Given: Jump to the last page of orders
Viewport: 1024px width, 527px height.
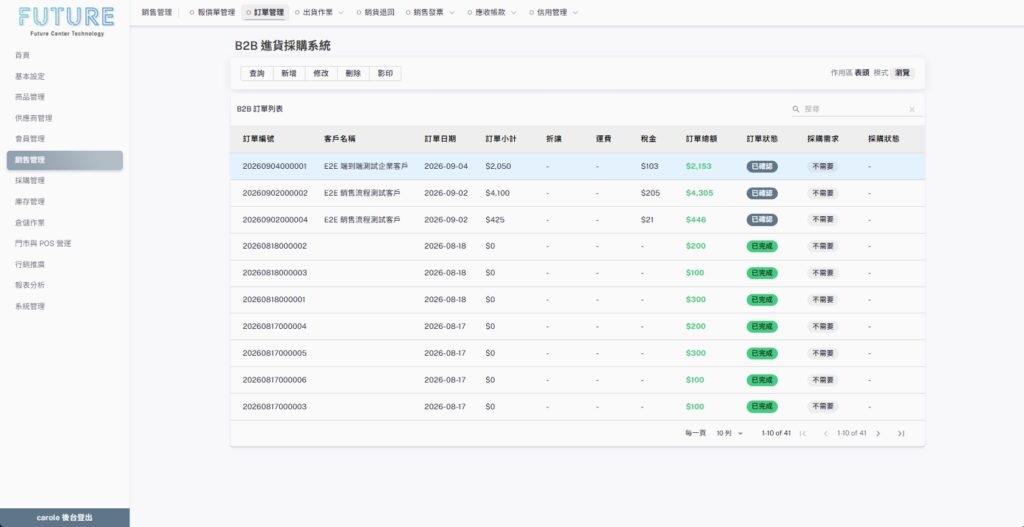Looking at the screenshot, I should point(901,434).
